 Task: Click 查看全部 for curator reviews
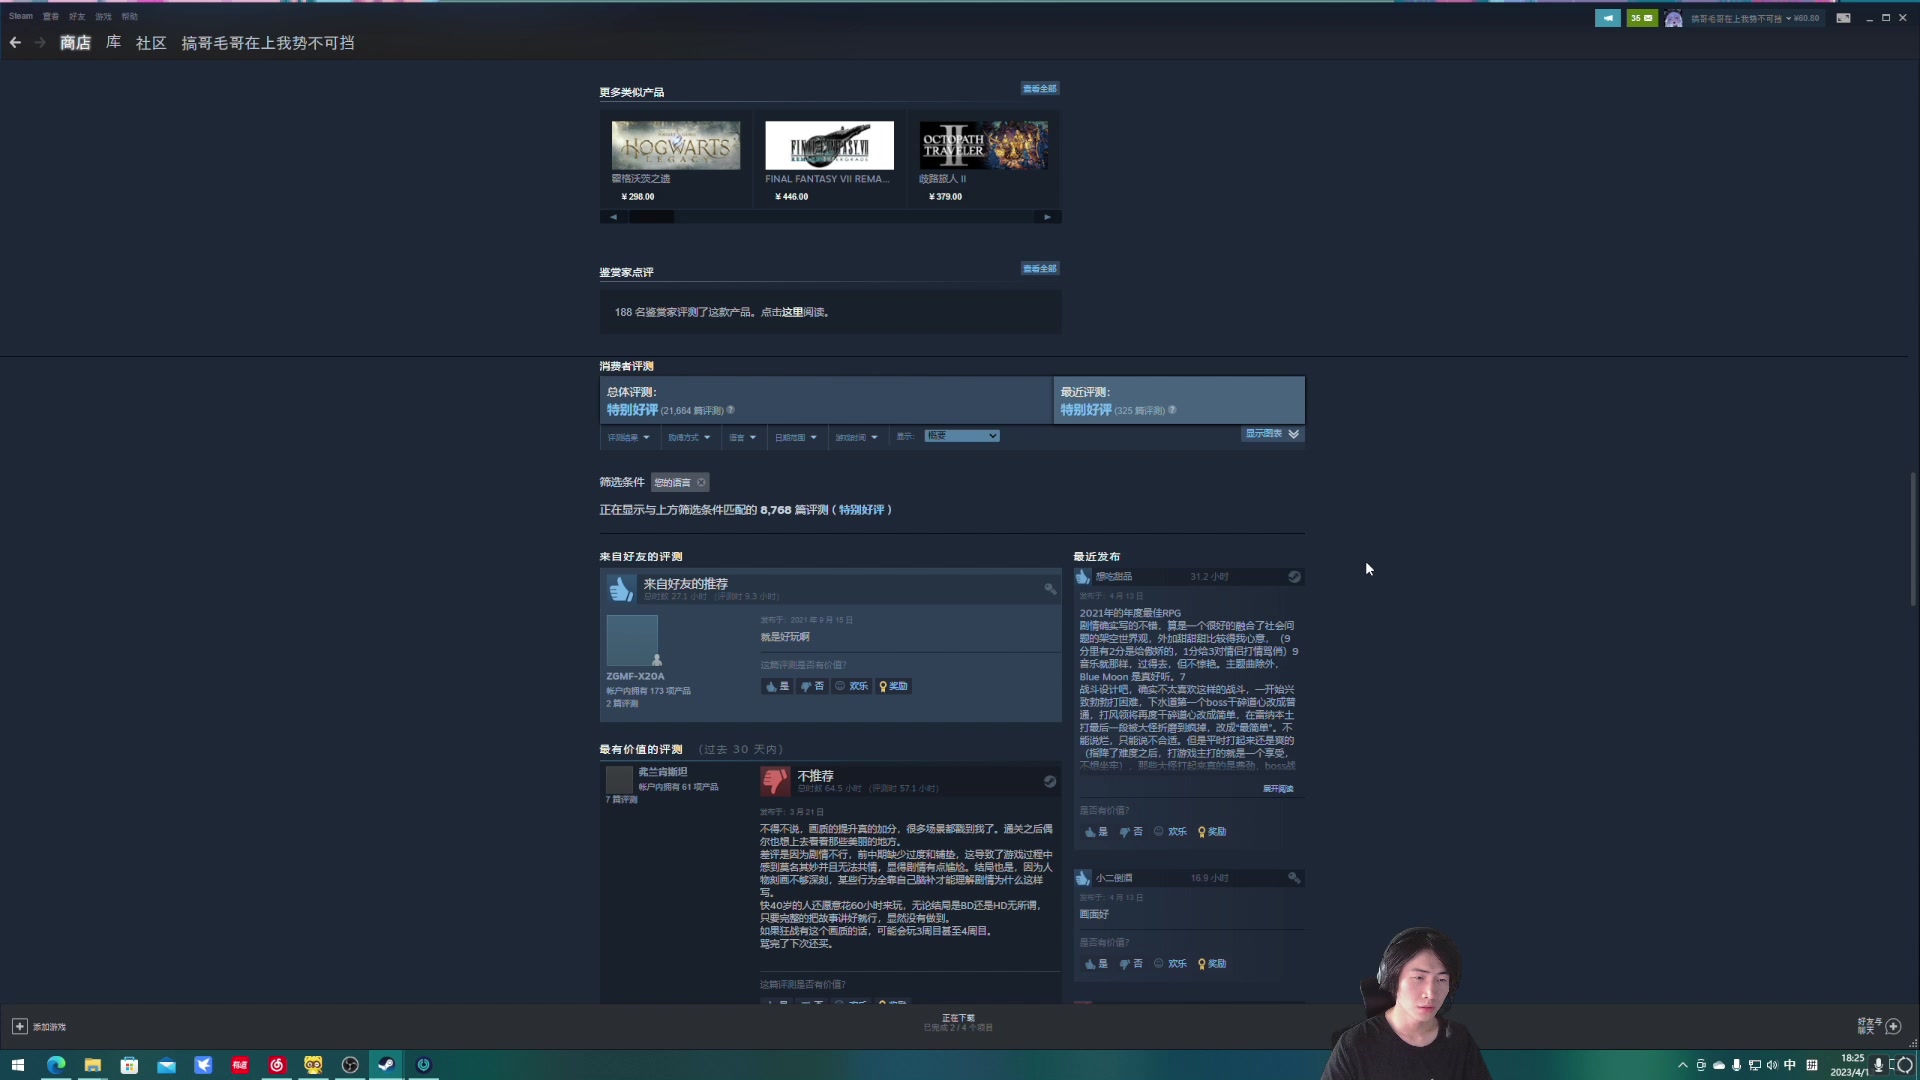1039,269
